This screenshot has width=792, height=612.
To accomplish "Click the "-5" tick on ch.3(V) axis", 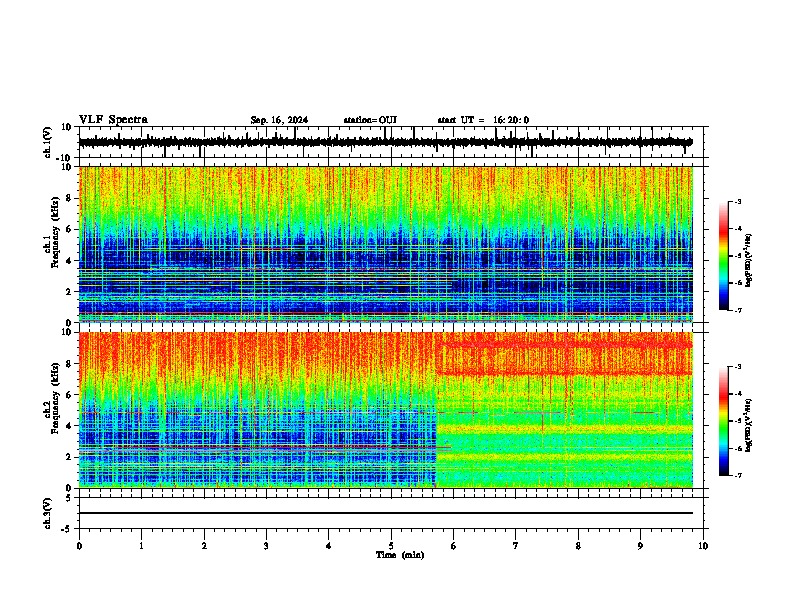I will point(68,529).
